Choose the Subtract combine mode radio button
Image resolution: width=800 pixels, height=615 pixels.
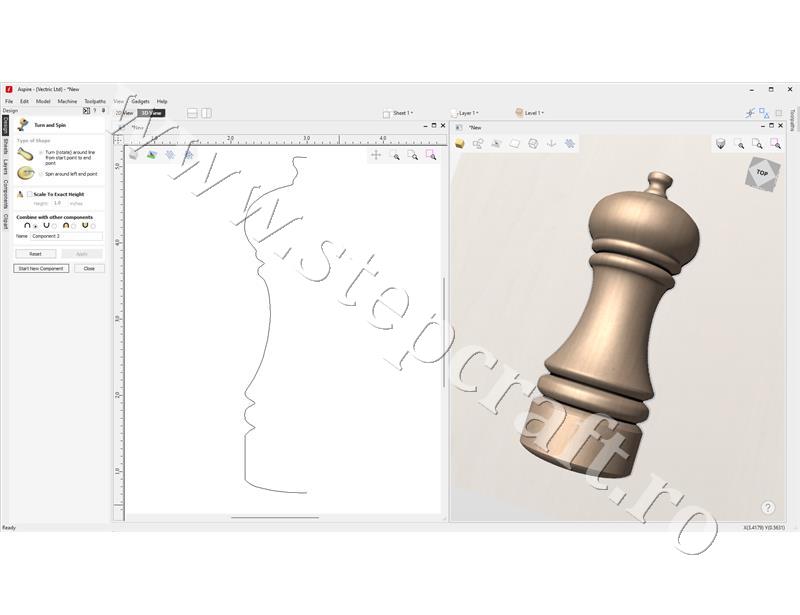click(x=55, y=226)
